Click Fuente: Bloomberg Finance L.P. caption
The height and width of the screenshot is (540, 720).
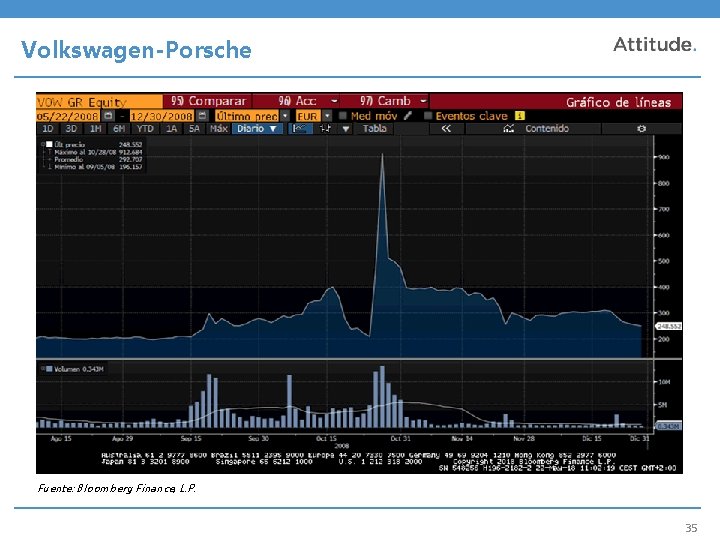117,488
